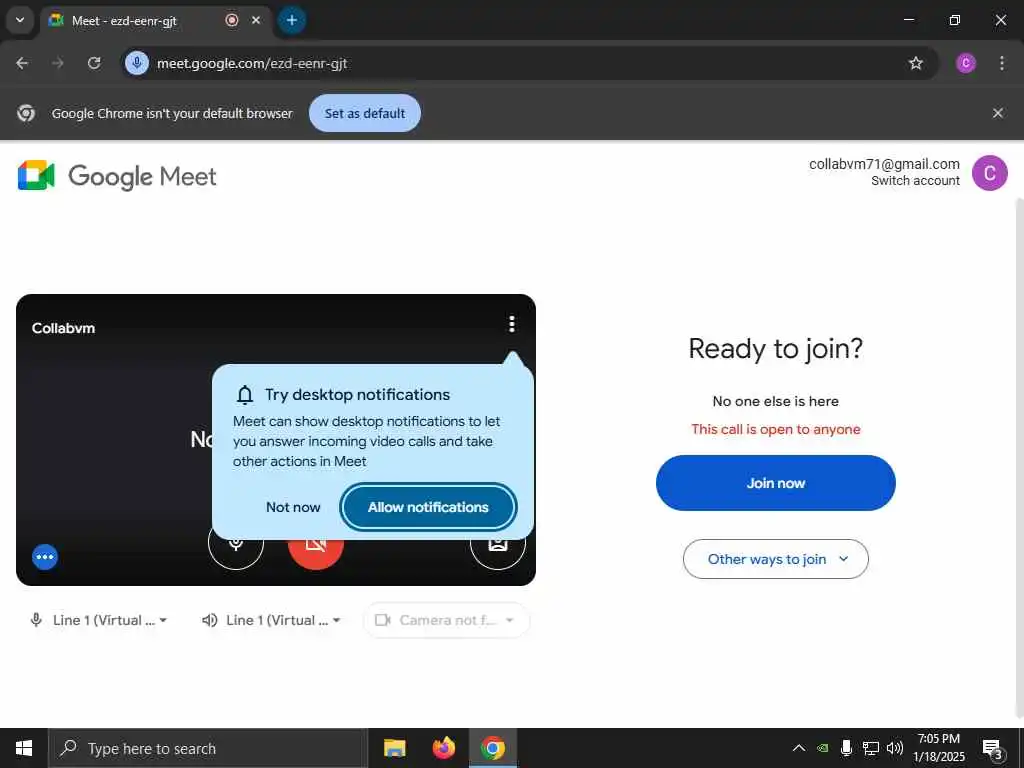The width and height of the screenshot is (1024, 768).
Task: Open network tray icon
Action: (871, 748)
